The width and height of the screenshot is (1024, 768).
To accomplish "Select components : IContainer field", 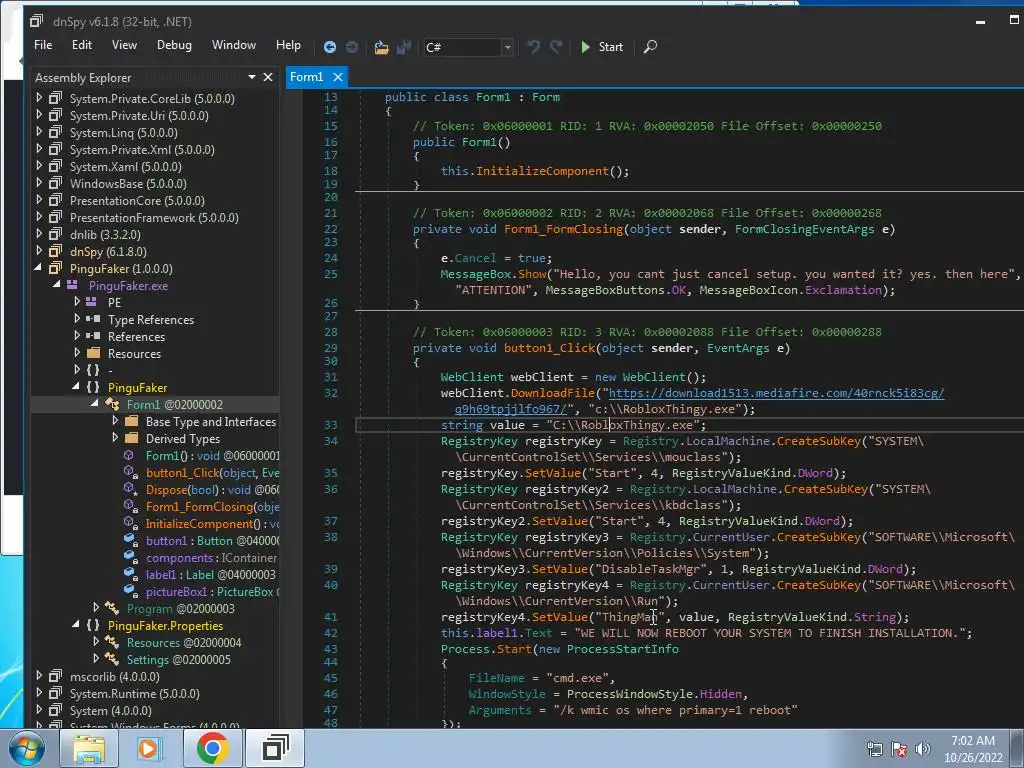I will click(212, 558).
